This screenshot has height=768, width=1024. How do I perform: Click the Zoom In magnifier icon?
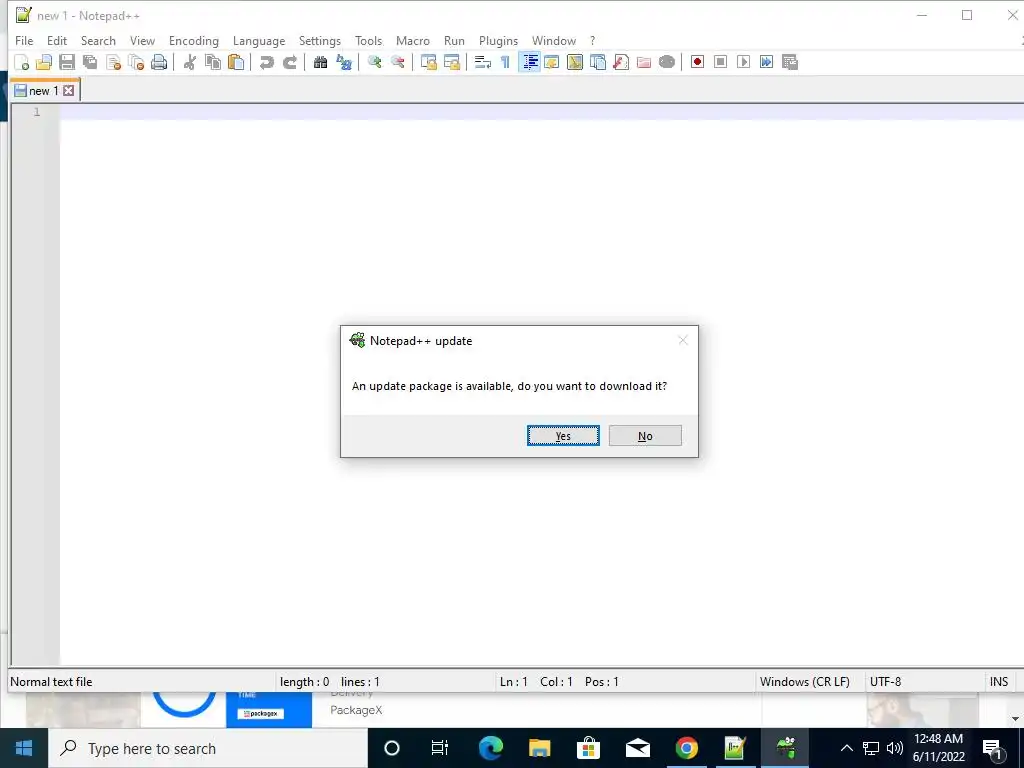click(x=374, y=62)
